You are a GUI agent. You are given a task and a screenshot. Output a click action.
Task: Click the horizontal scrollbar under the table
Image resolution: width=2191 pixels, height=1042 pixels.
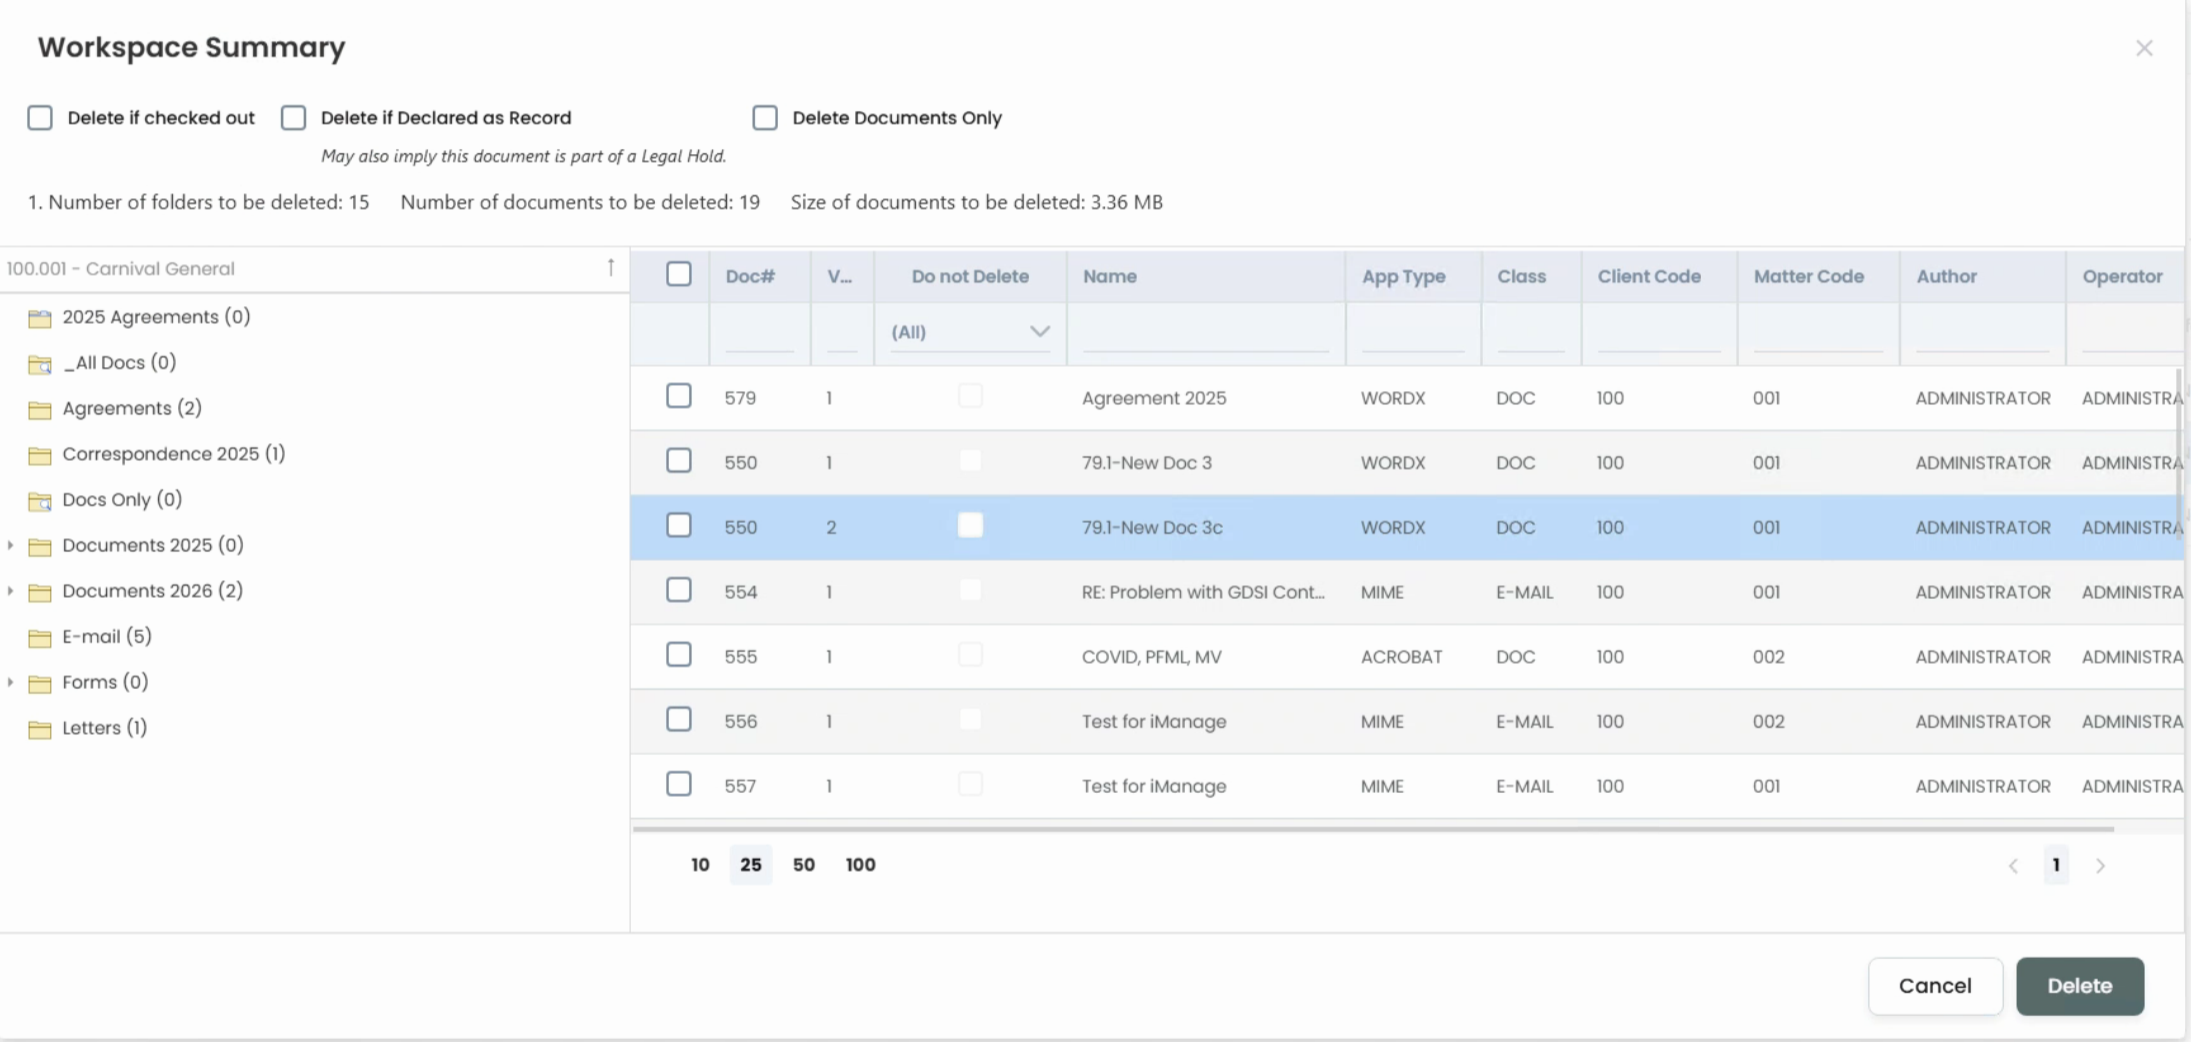click(1372, 829)
